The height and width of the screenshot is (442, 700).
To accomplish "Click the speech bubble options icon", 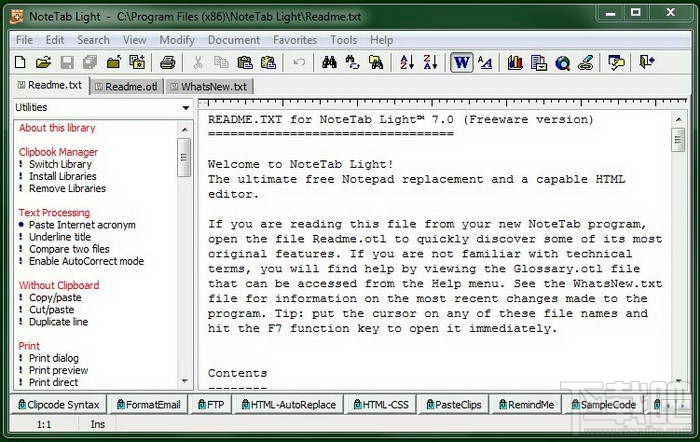I will pos(617,62).
